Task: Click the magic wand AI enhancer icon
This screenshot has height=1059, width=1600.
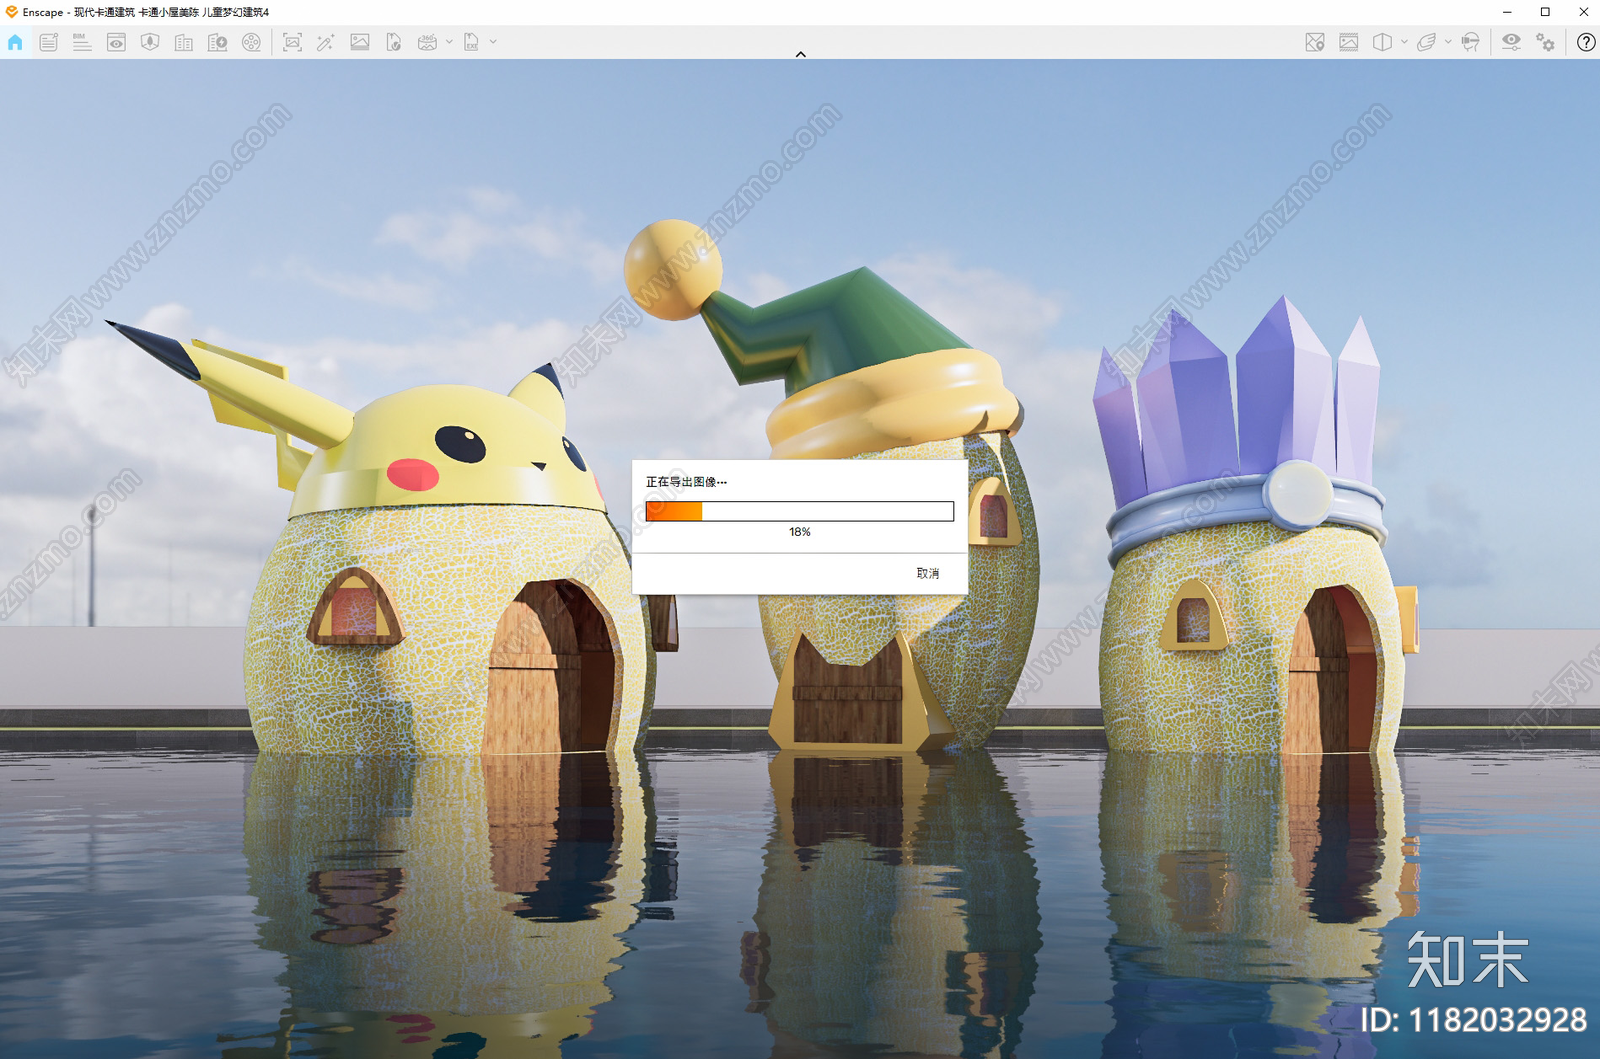Action: tap(326, 42)
